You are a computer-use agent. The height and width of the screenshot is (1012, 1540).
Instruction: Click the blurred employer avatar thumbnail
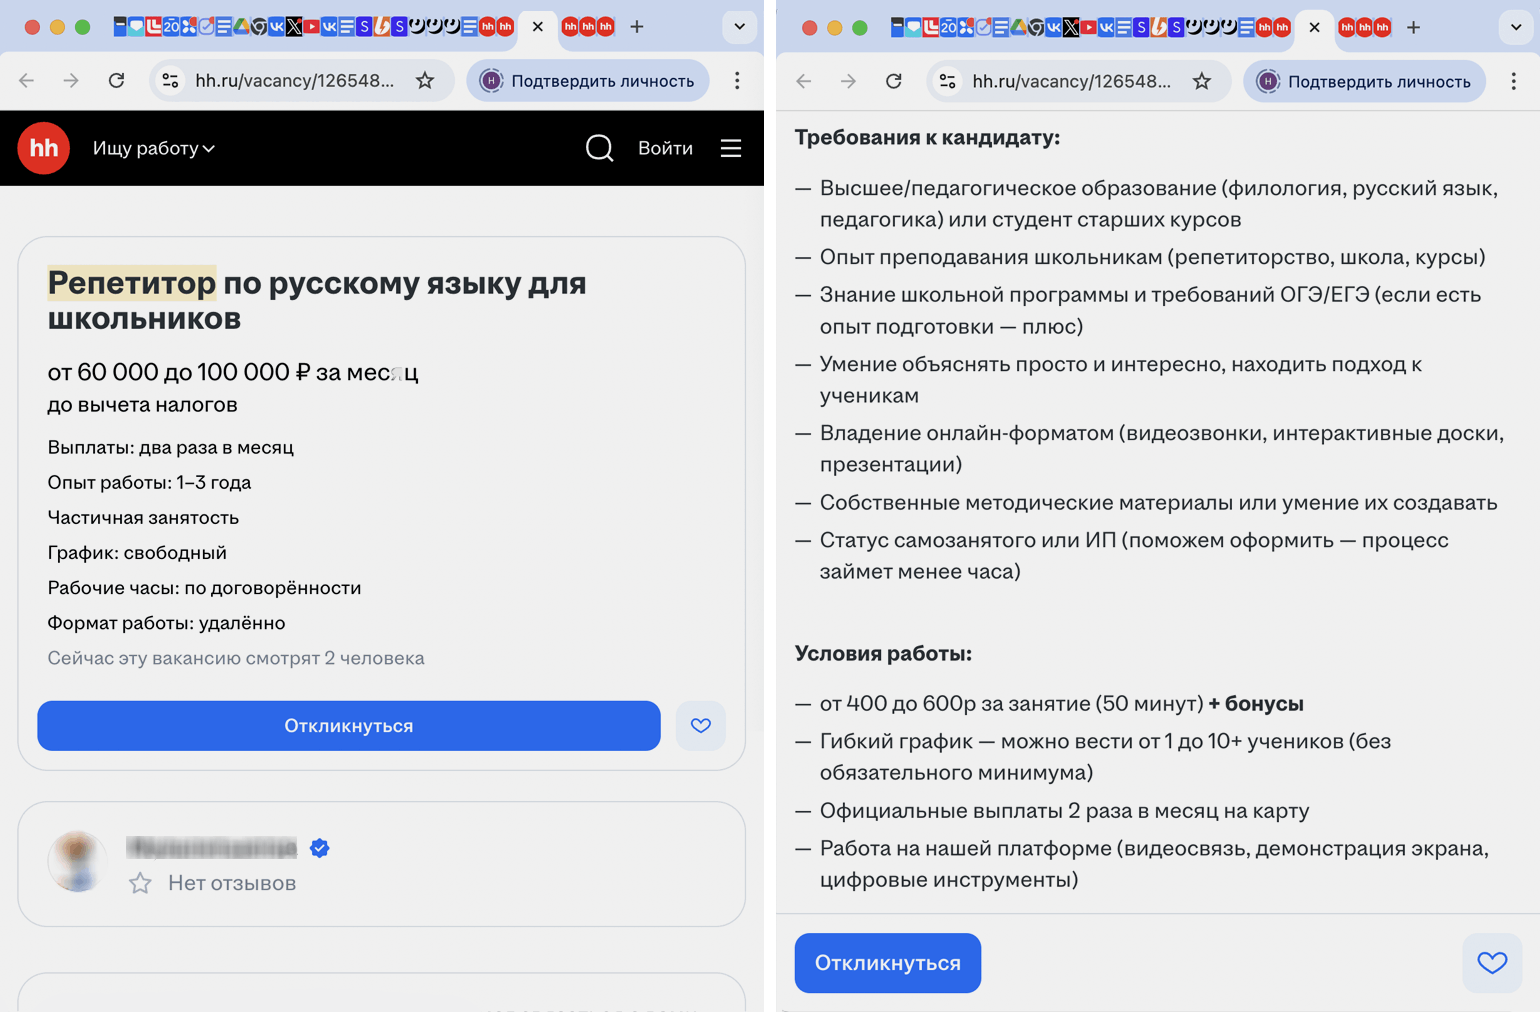pos(77,861)
